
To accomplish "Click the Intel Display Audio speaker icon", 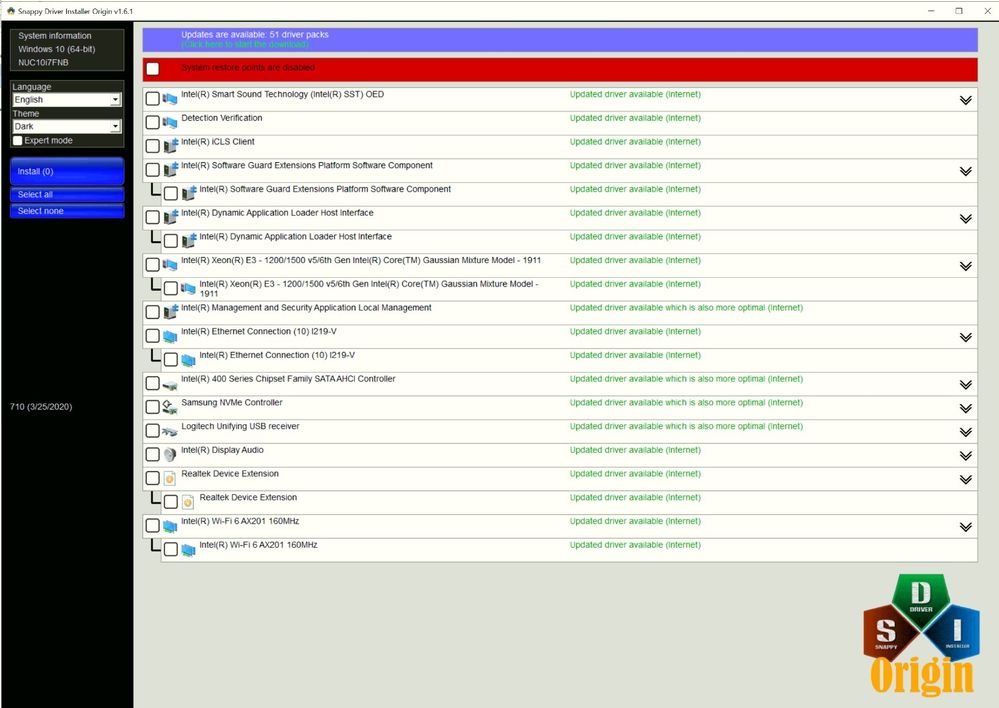I will point(169,454).
